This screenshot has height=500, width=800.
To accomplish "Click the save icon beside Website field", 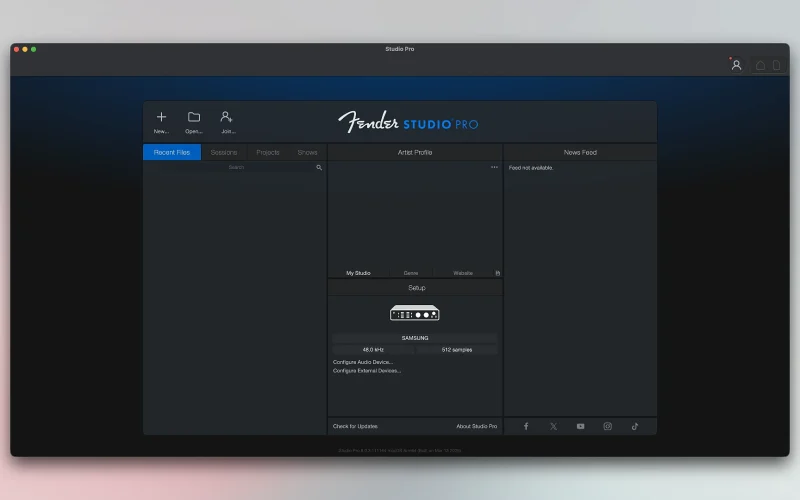I will pos(497,273).
